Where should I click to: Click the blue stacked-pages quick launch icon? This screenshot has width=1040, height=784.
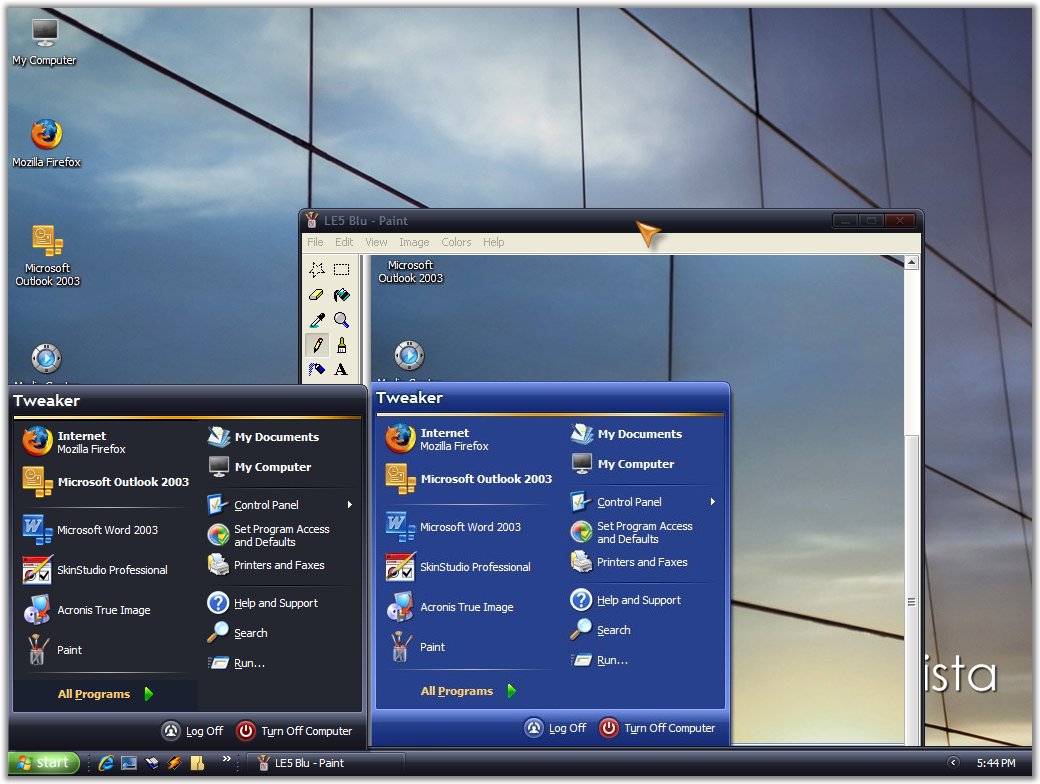coord(152,763)
